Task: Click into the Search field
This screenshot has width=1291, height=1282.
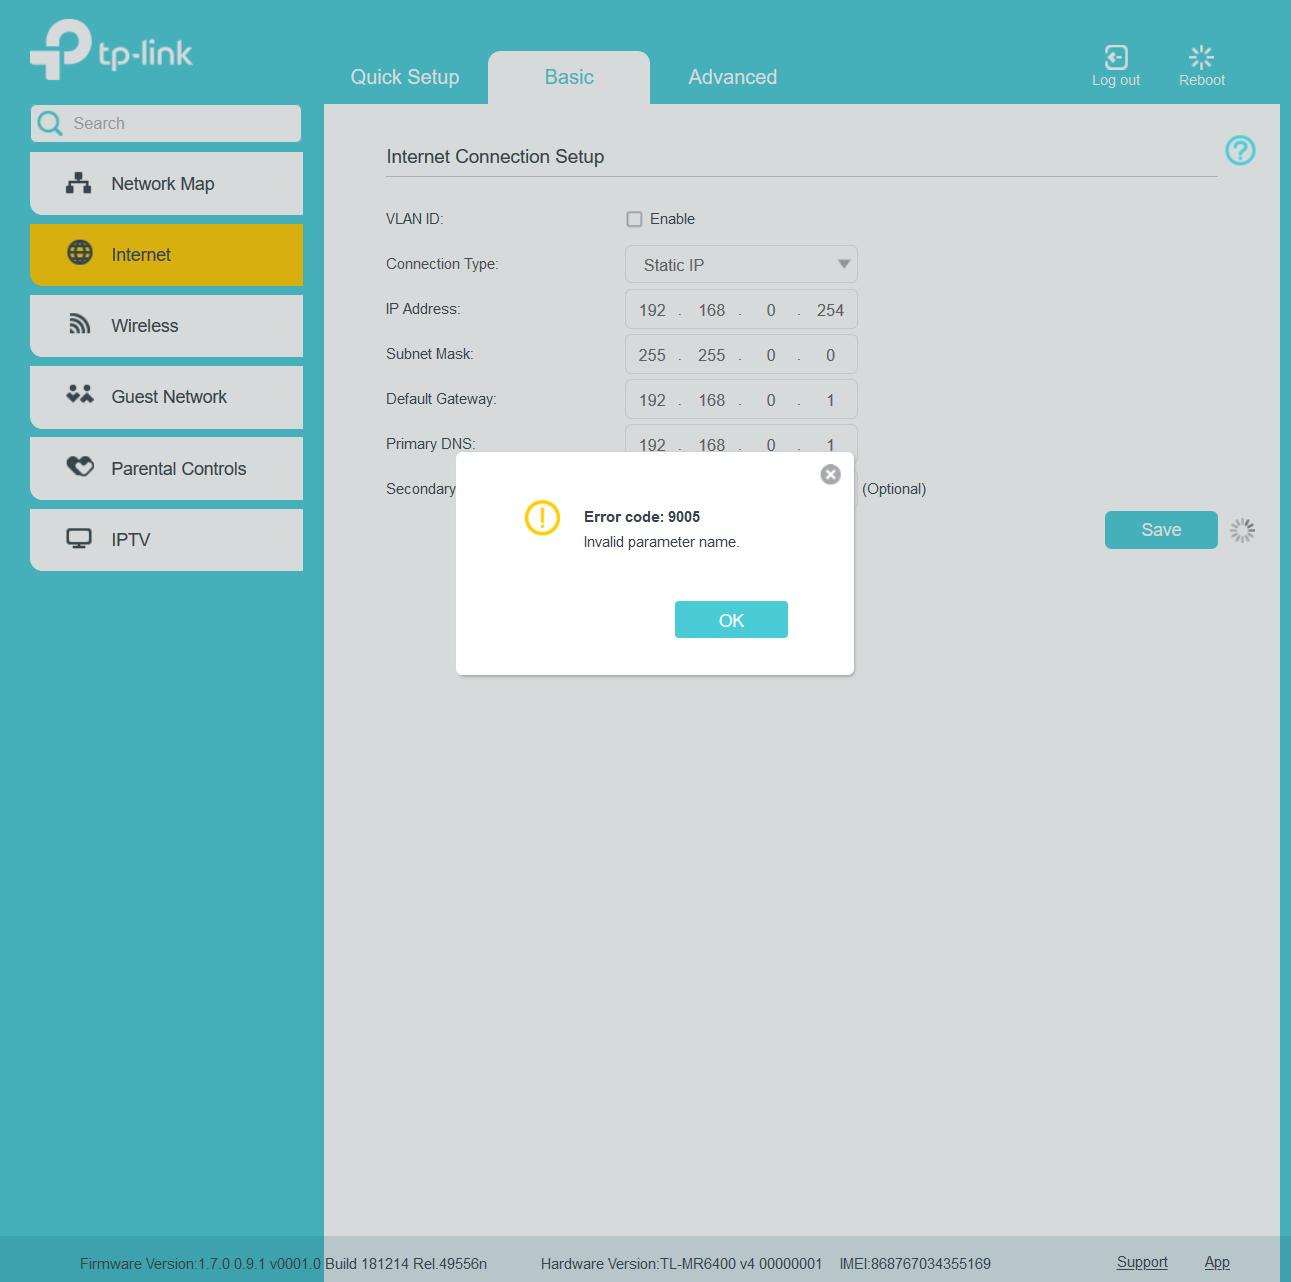Action: [180, 124]
